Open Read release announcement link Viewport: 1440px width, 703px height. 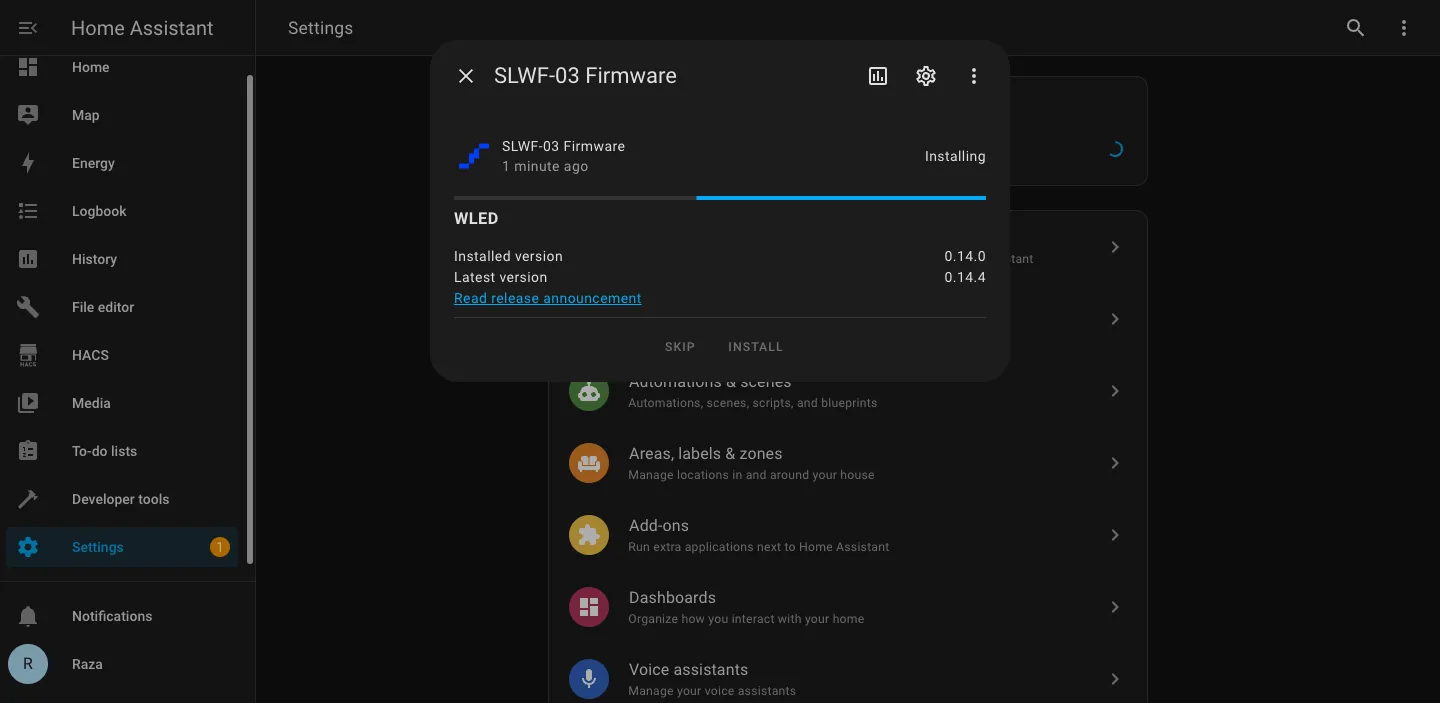548,298
